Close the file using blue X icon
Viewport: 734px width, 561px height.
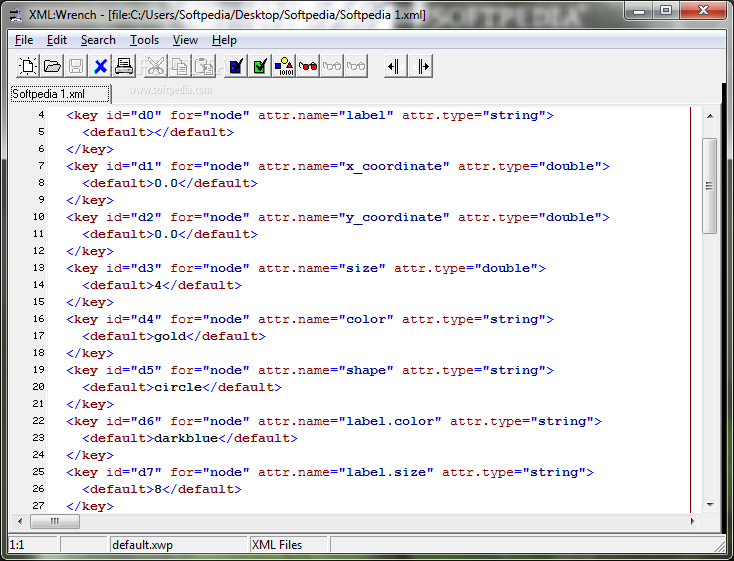point(100,66)
